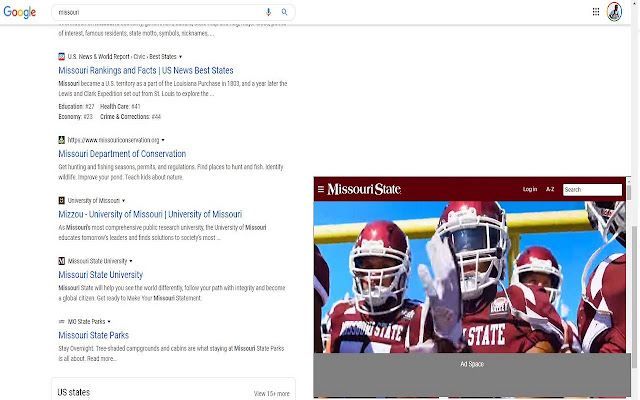
Task: Click the https://www.missouriconservation.org URL text
Action: (x=113, y=140)
